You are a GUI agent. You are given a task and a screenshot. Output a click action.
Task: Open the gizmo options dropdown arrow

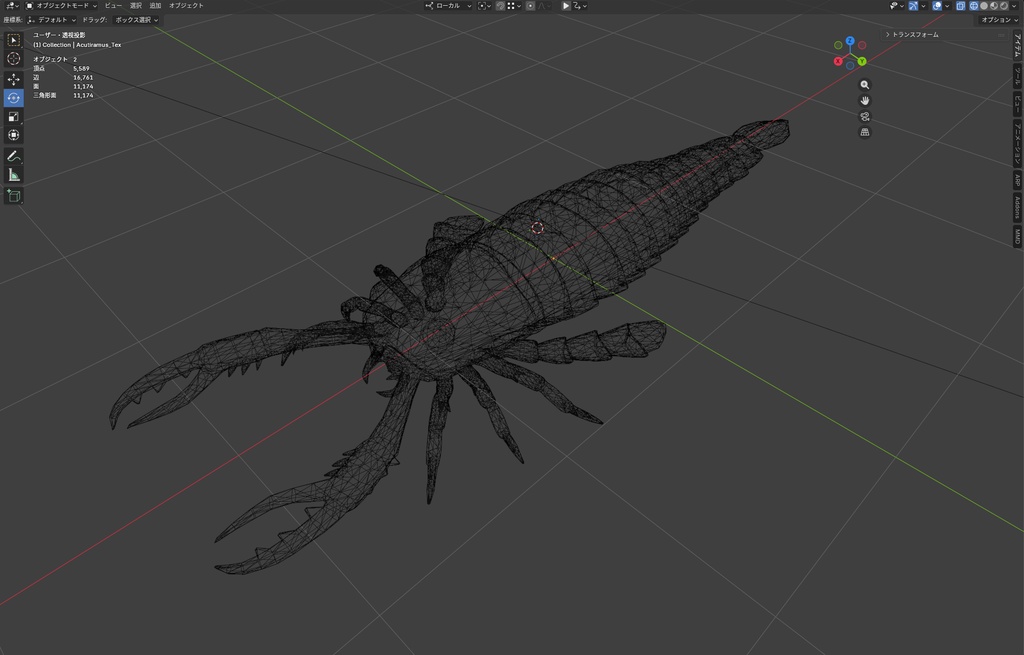pyautogui.click(x=923, y=6)
